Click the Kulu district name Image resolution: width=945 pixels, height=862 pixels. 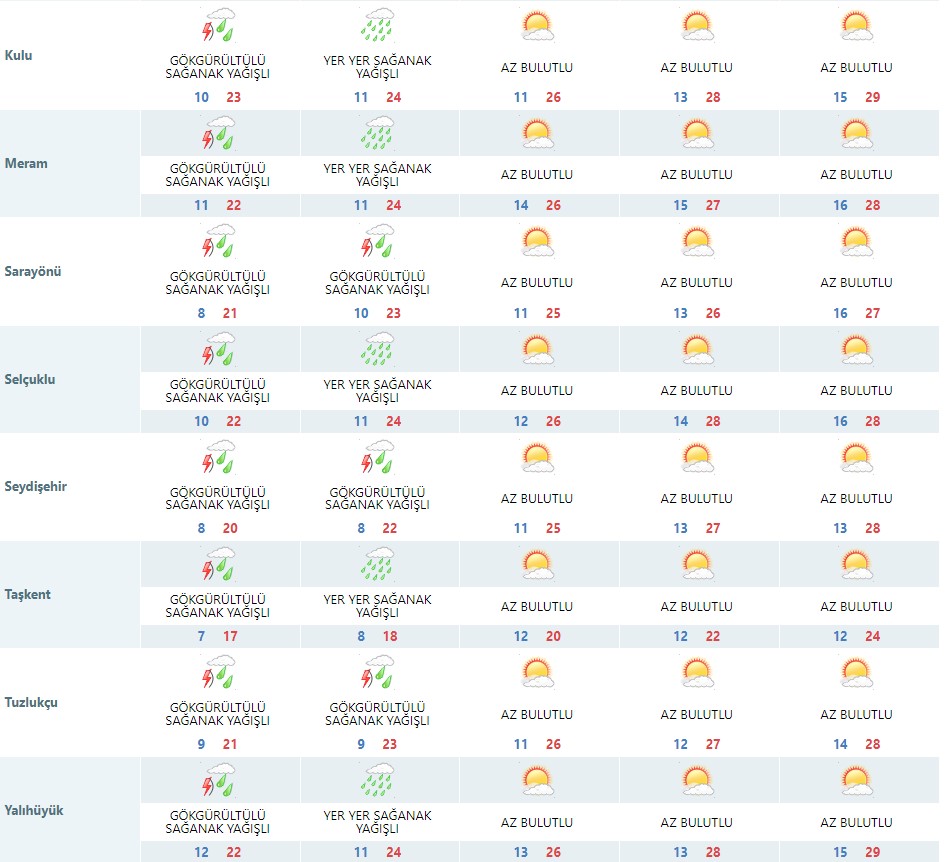click(x=18, y=55)
